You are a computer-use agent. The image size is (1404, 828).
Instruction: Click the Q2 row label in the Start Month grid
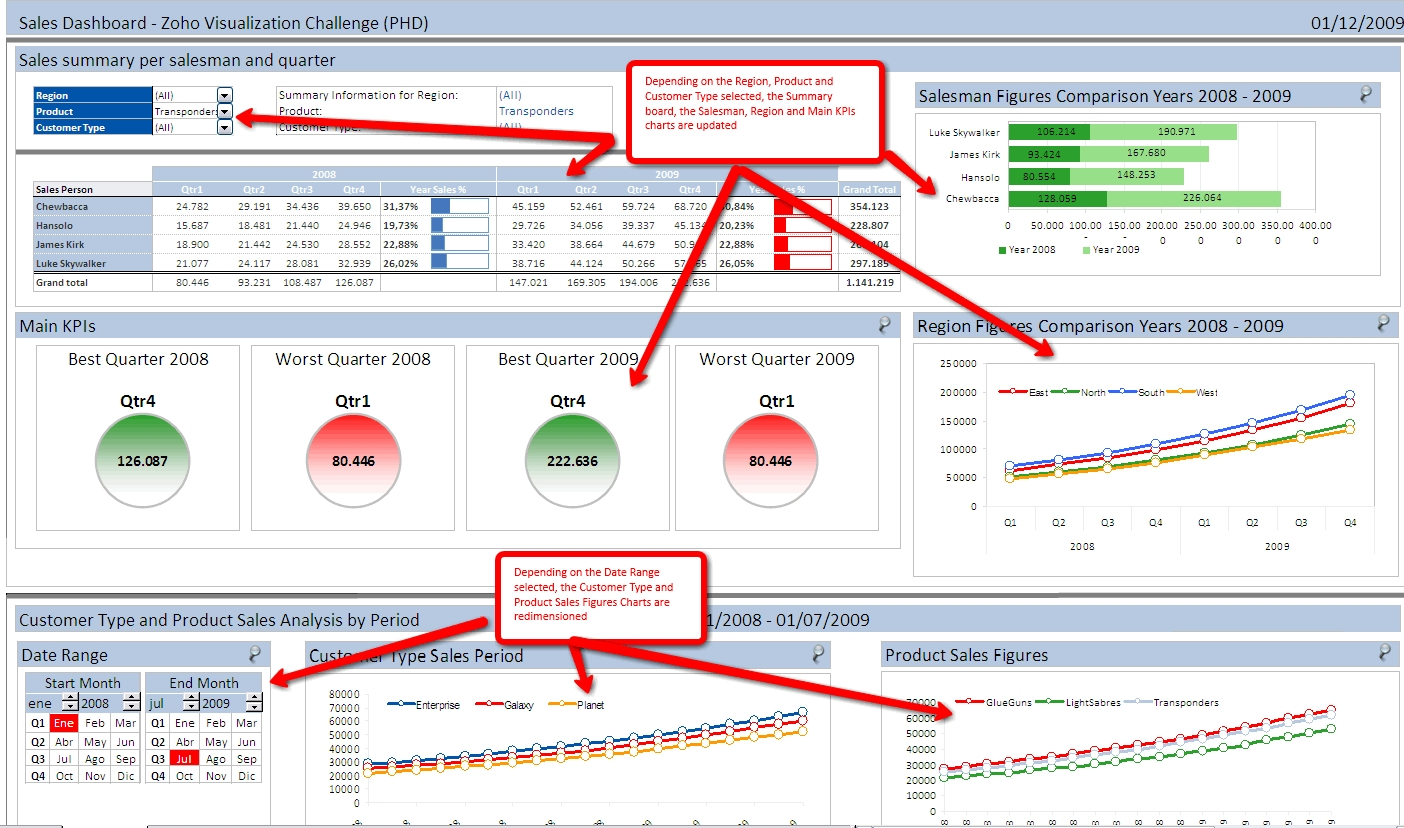point(37,741)
